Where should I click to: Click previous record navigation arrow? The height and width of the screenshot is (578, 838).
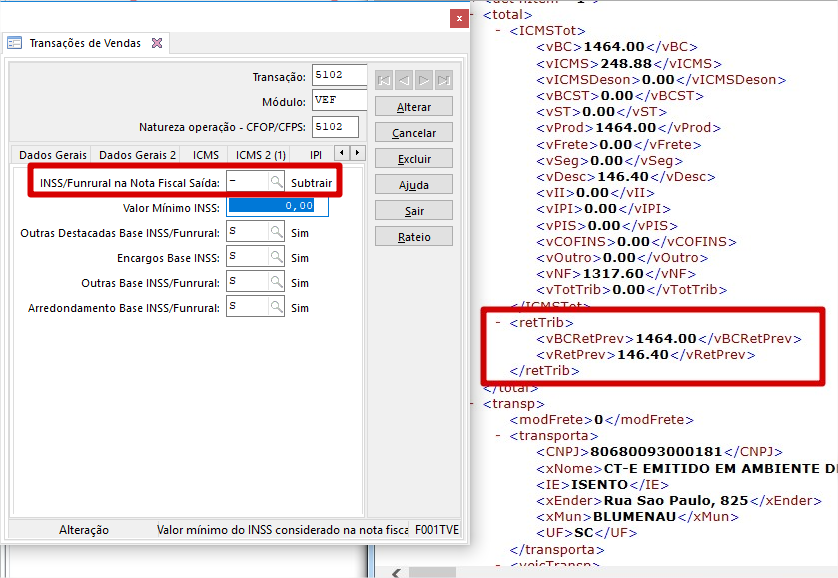pos(404,80)
